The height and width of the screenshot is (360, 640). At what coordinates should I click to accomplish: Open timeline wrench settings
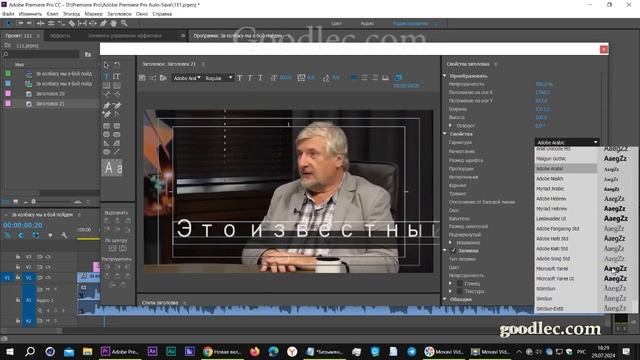(x=64, y=236)
